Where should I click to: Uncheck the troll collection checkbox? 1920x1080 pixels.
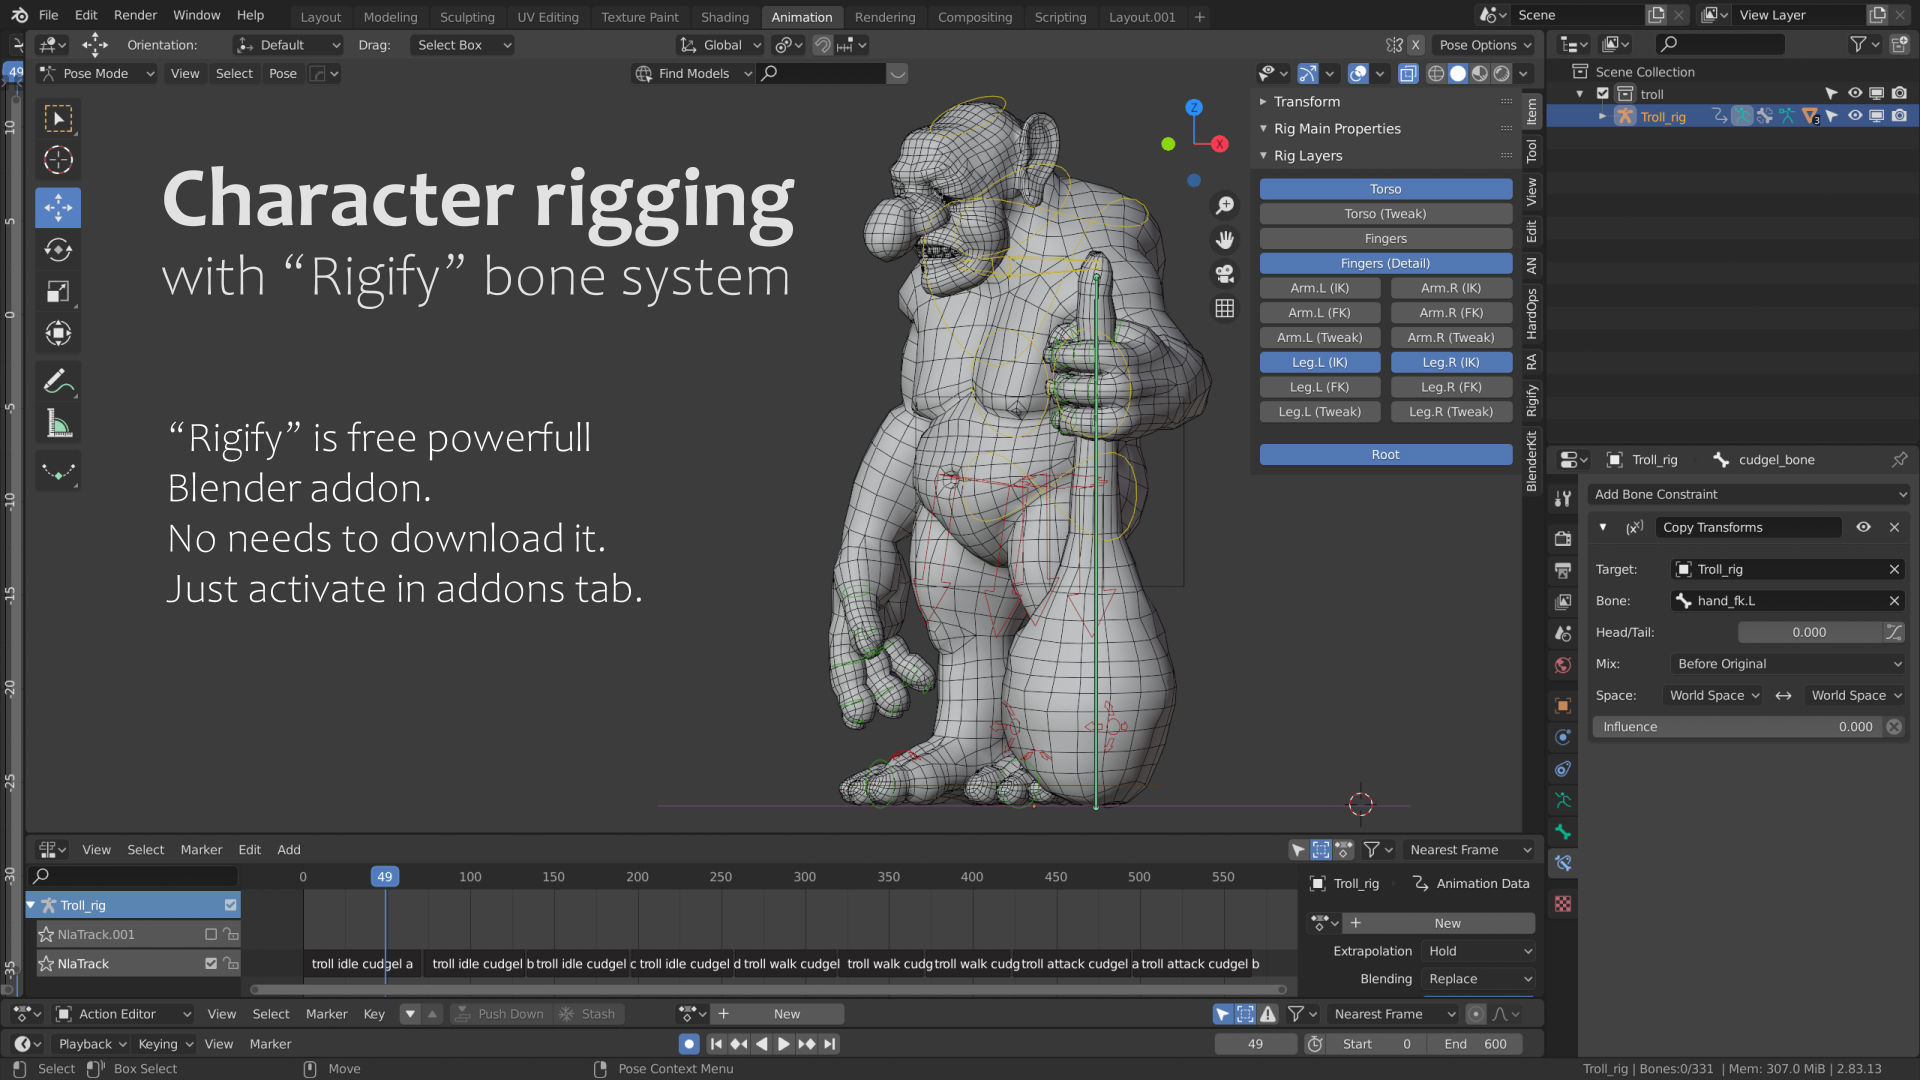[1604, 93]
